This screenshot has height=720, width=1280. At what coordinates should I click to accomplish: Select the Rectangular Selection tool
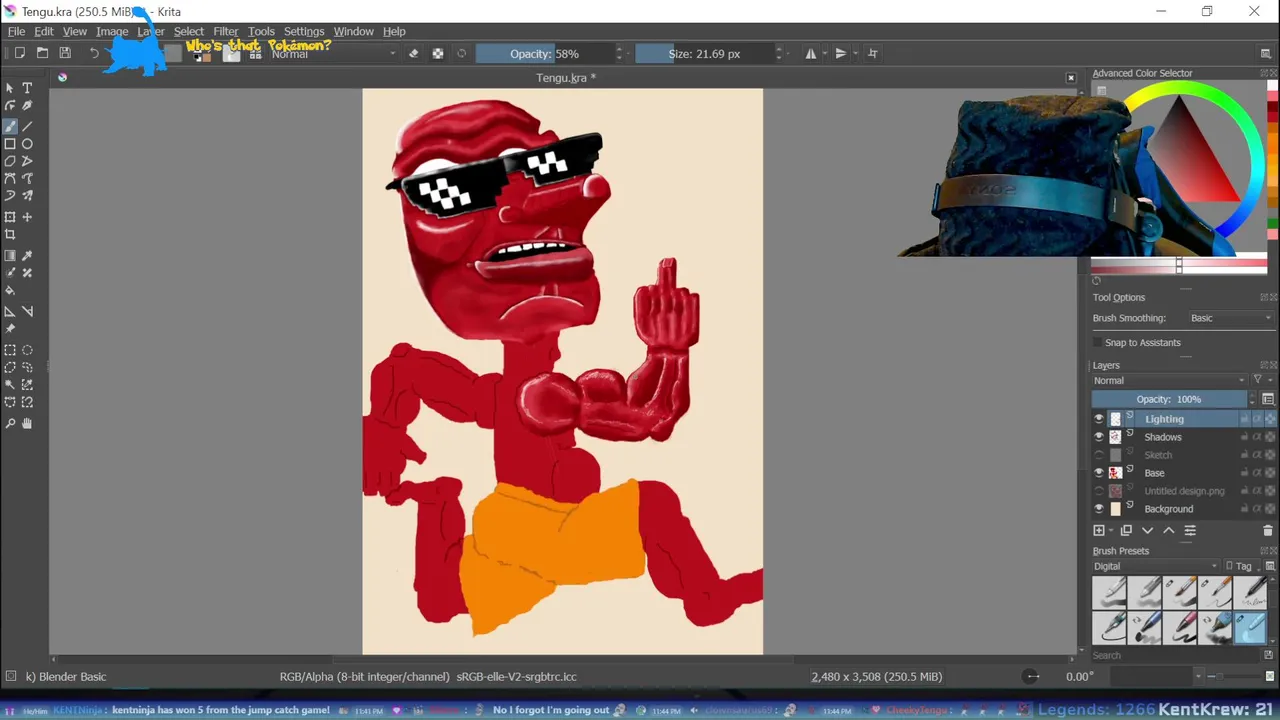click(x=10, y=350)
